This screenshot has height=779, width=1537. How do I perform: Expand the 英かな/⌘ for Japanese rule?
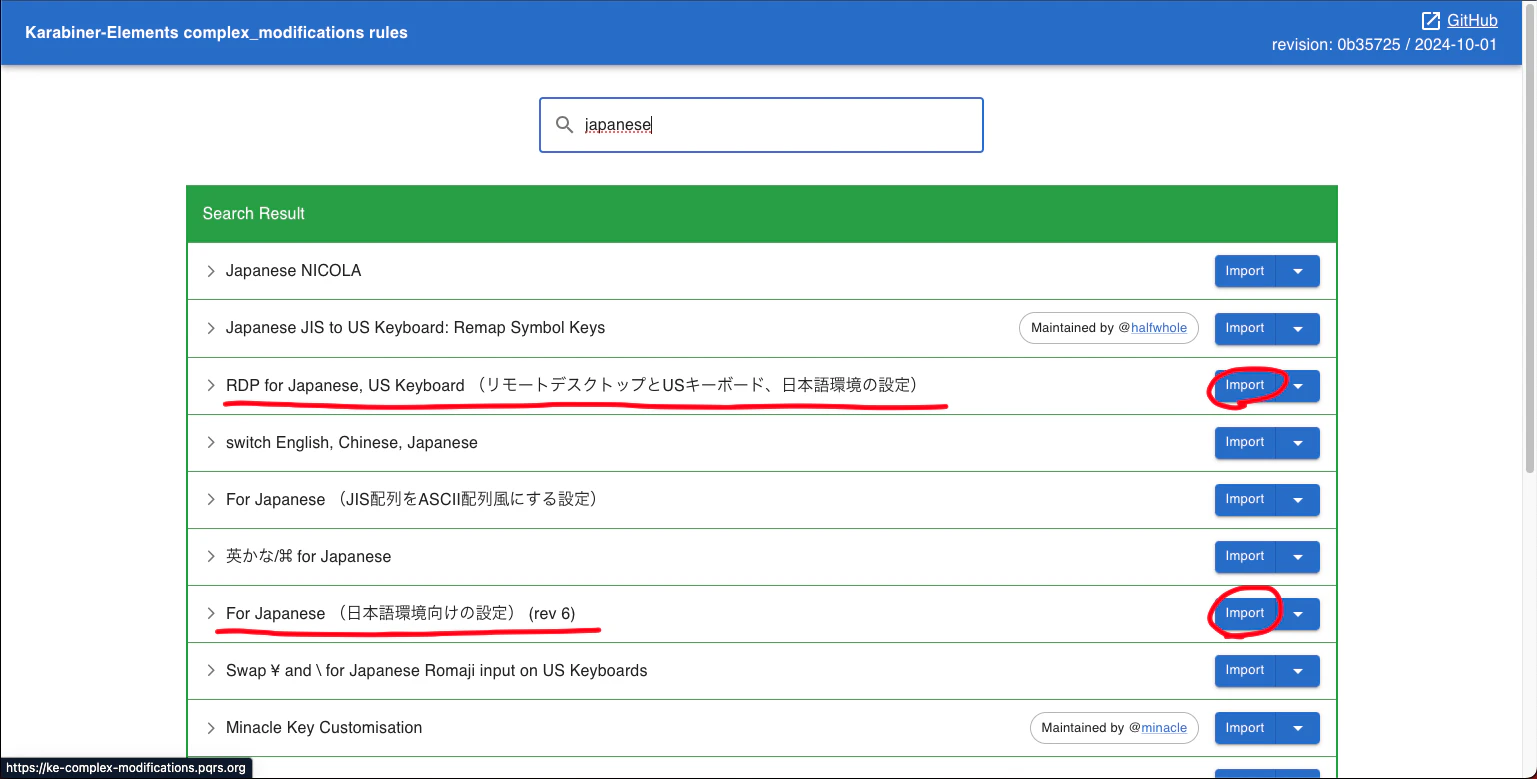click(x=210, y=556)
